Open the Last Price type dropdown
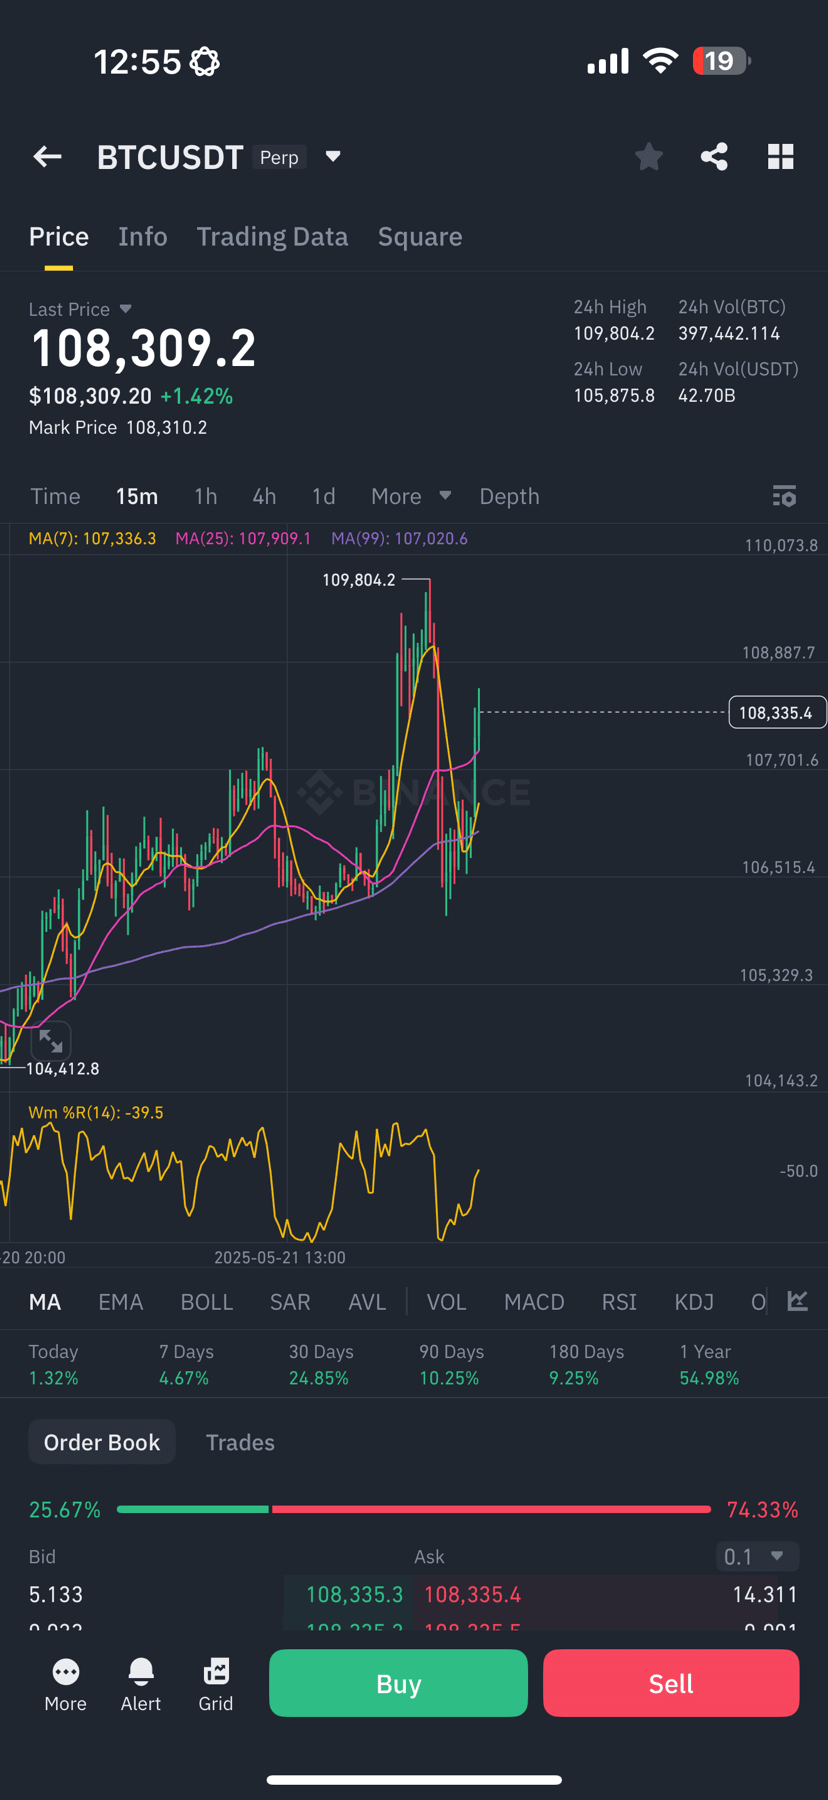Image resolution: width=828 pixels, height=1800 pixels. [125, 309]
